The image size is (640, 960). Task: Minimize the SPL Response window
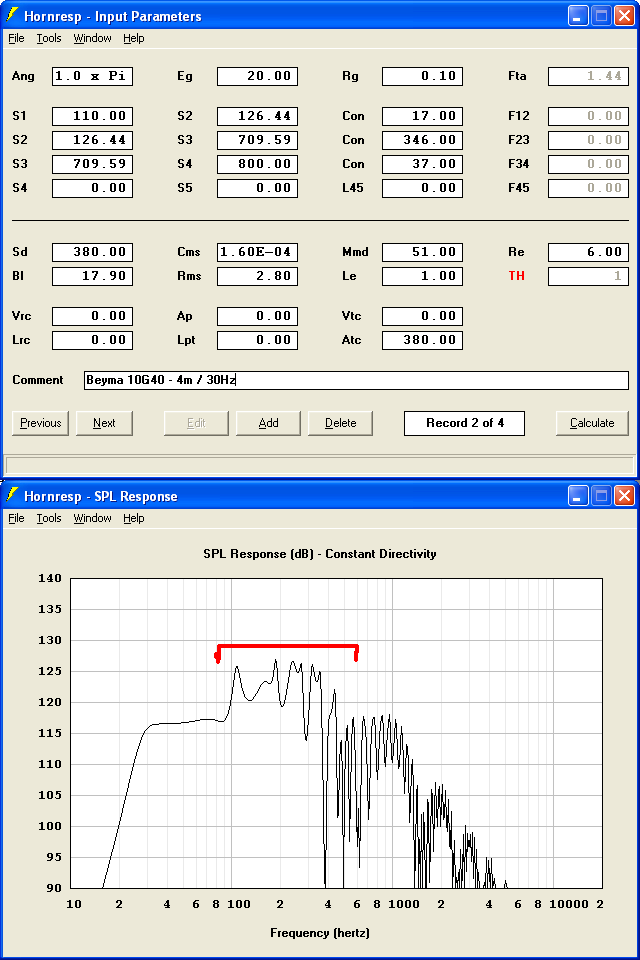578,496
